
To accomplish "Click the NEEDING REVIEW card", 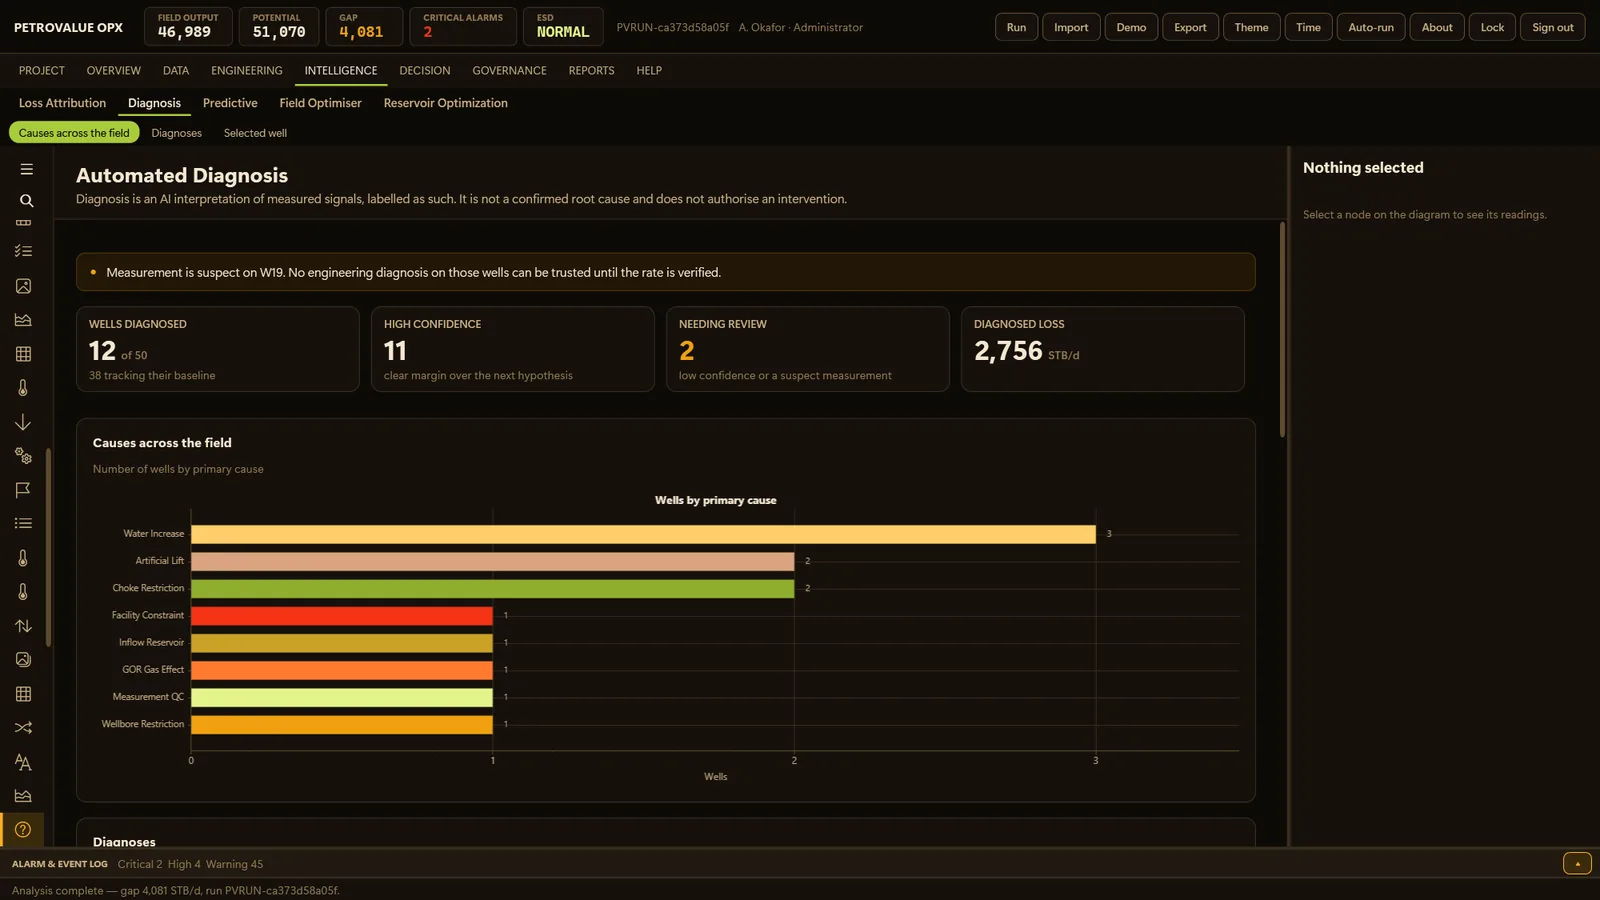I will click(x=808, y=349).
